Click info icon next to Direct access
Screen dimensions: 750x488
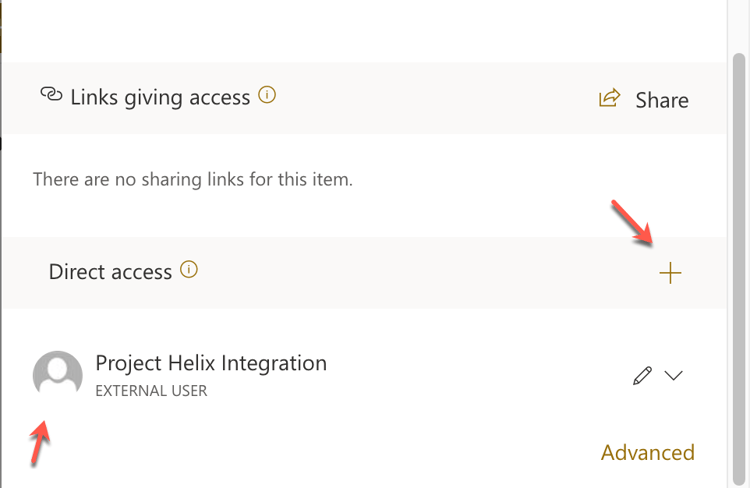point(189,270)
